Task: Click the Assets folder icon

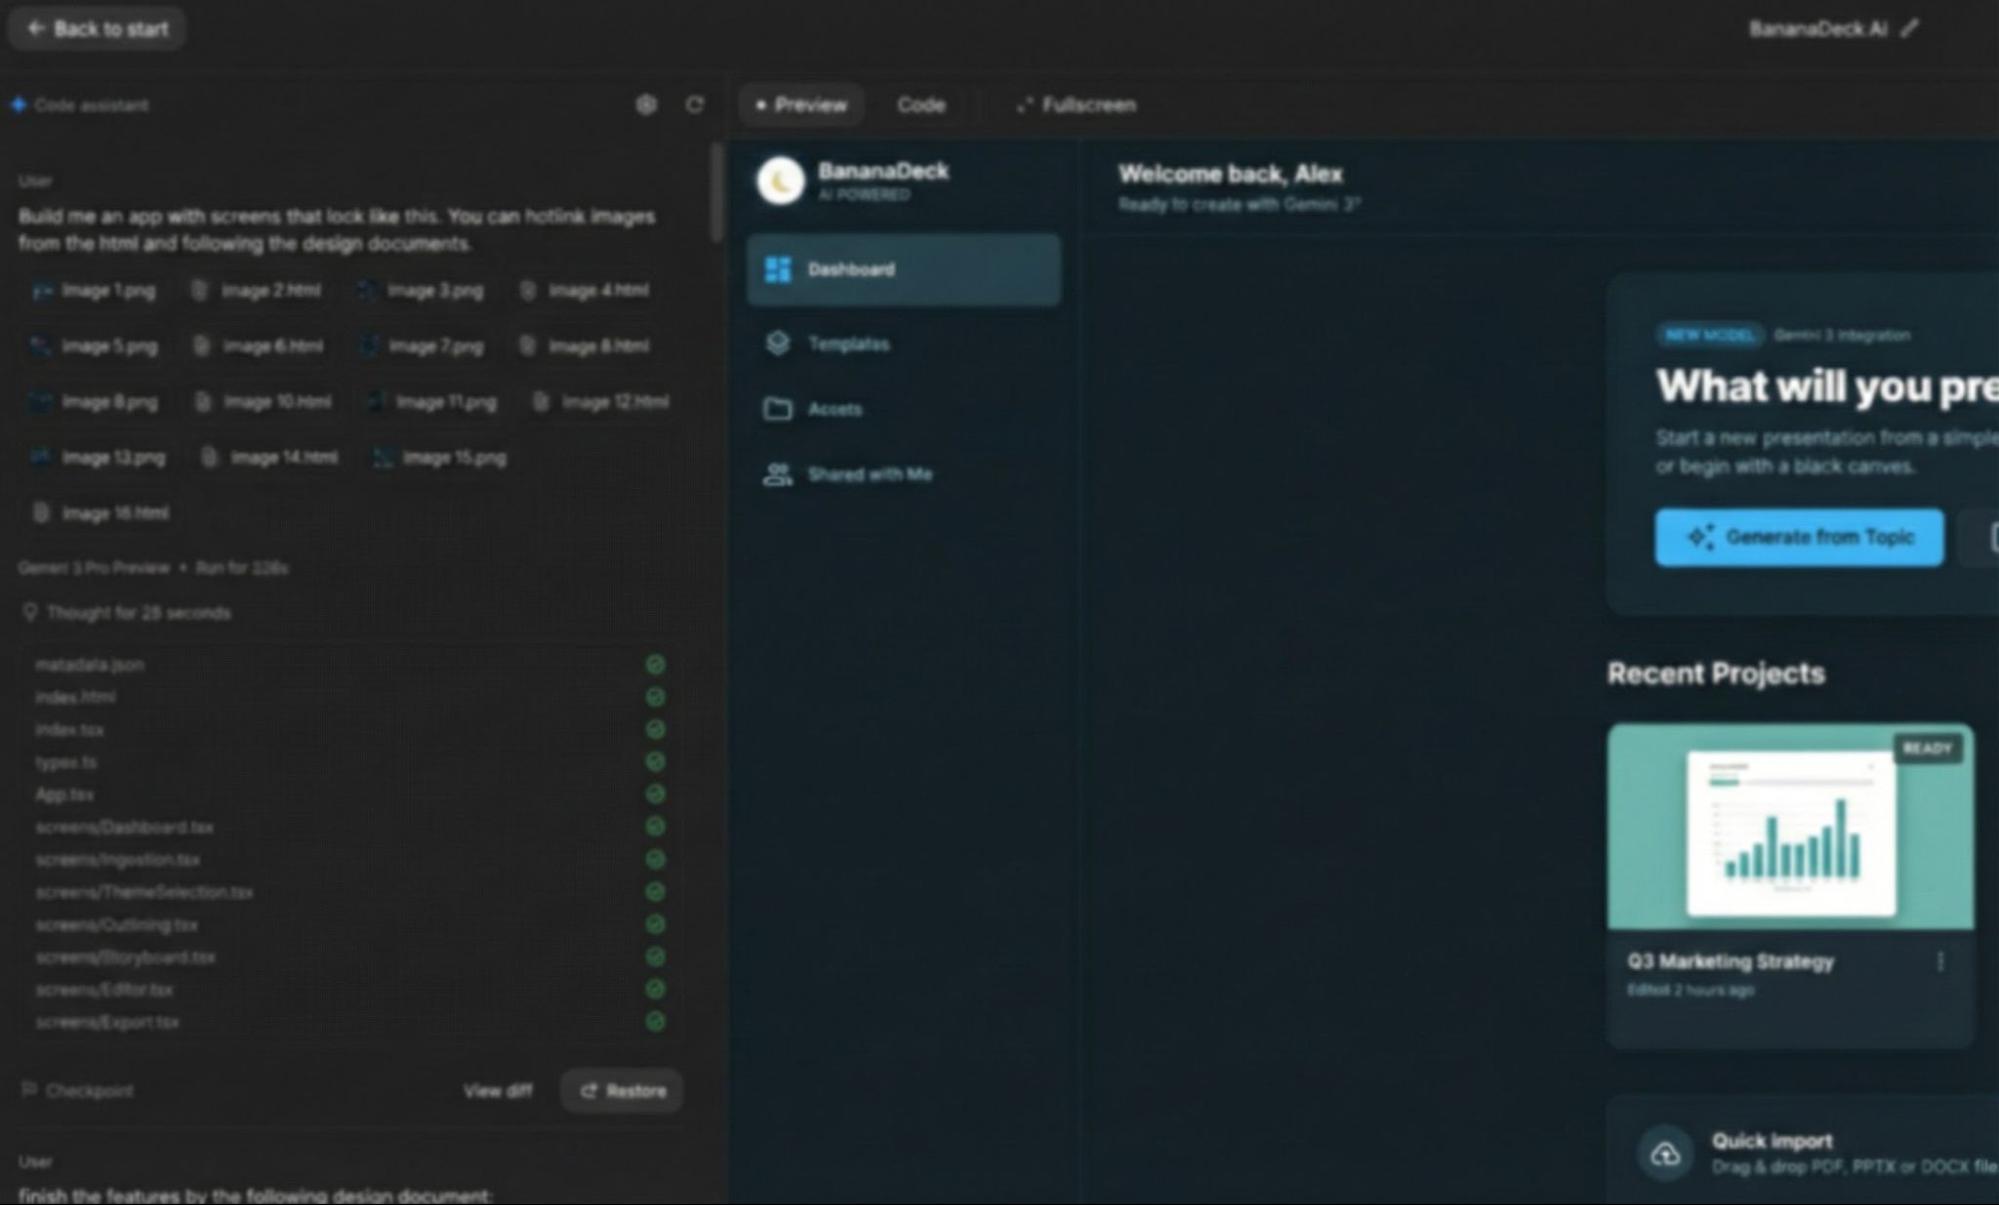Action: pyautogui.click(x=778, y=409)
